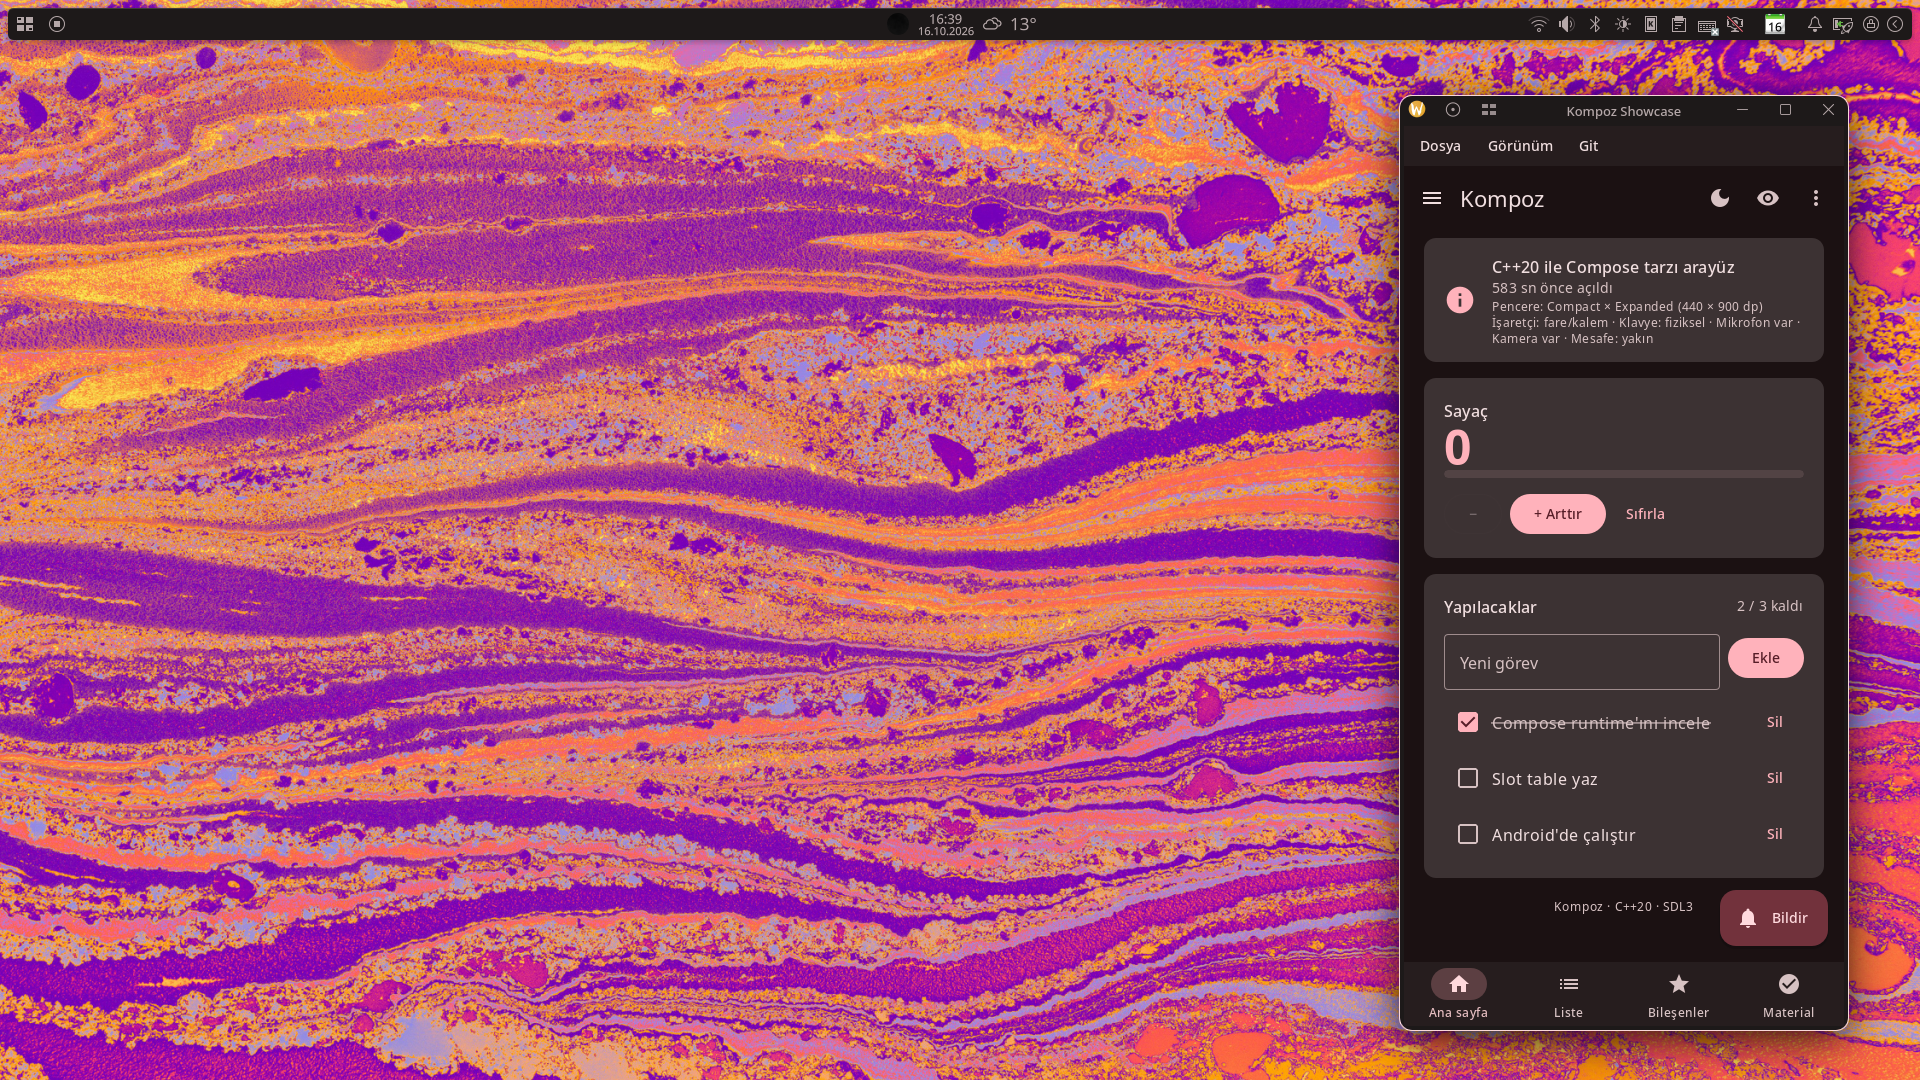Toggle dark mode with the moon icon
Image resolution: width=1920 pixels, height=1080 pixels.
click(1720, 198)
